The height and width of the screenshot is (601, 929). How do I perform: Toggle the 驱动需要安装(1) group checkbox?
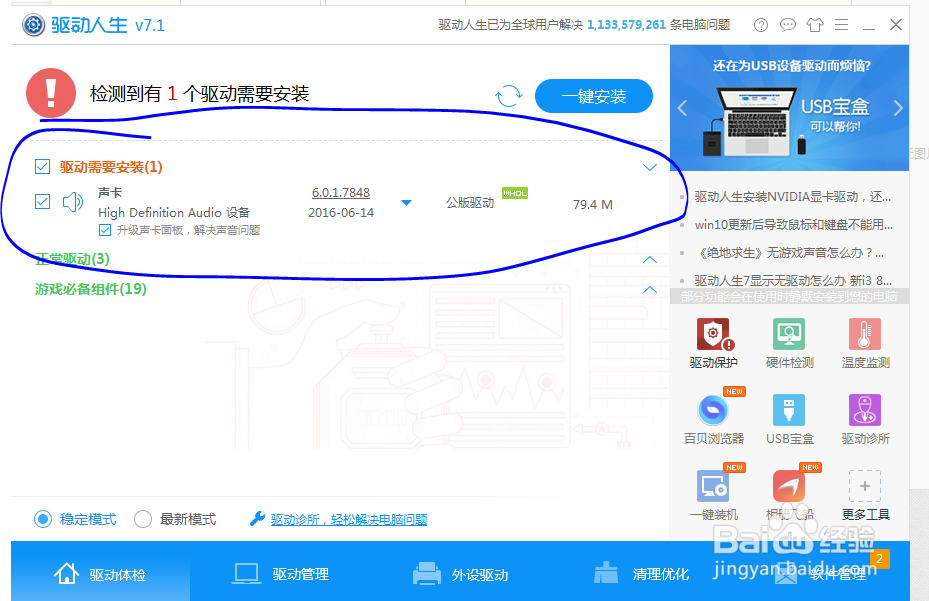pyautogui.click(x=42, y=167)
